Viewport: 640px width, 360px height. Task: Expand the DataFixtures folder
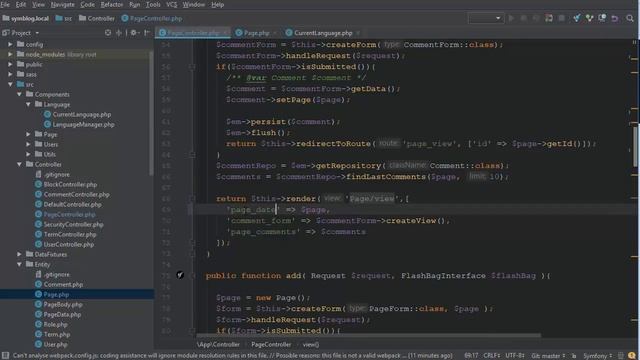19,254
